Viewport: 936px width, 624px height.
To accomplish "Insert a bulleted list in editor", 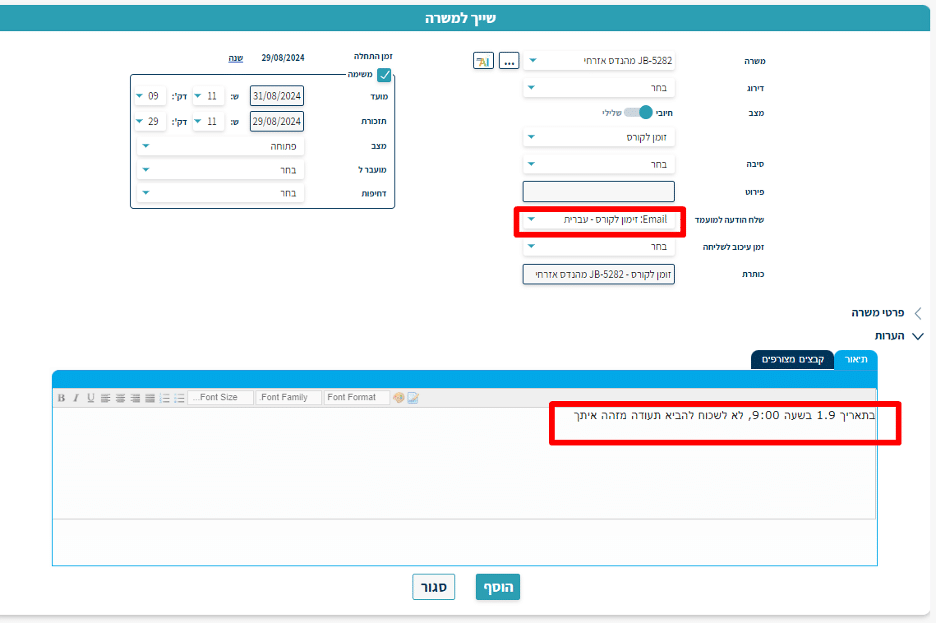I will tap(179, 398).
